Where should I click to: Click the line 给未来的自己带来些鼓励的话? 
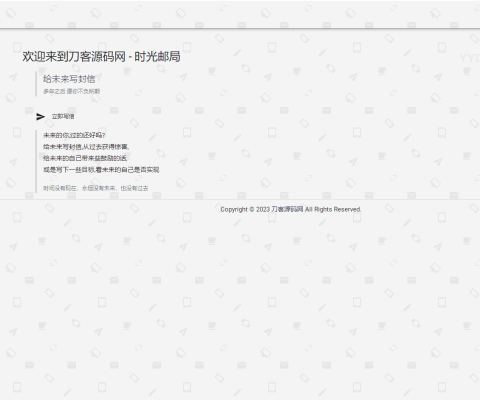[85, 158]
